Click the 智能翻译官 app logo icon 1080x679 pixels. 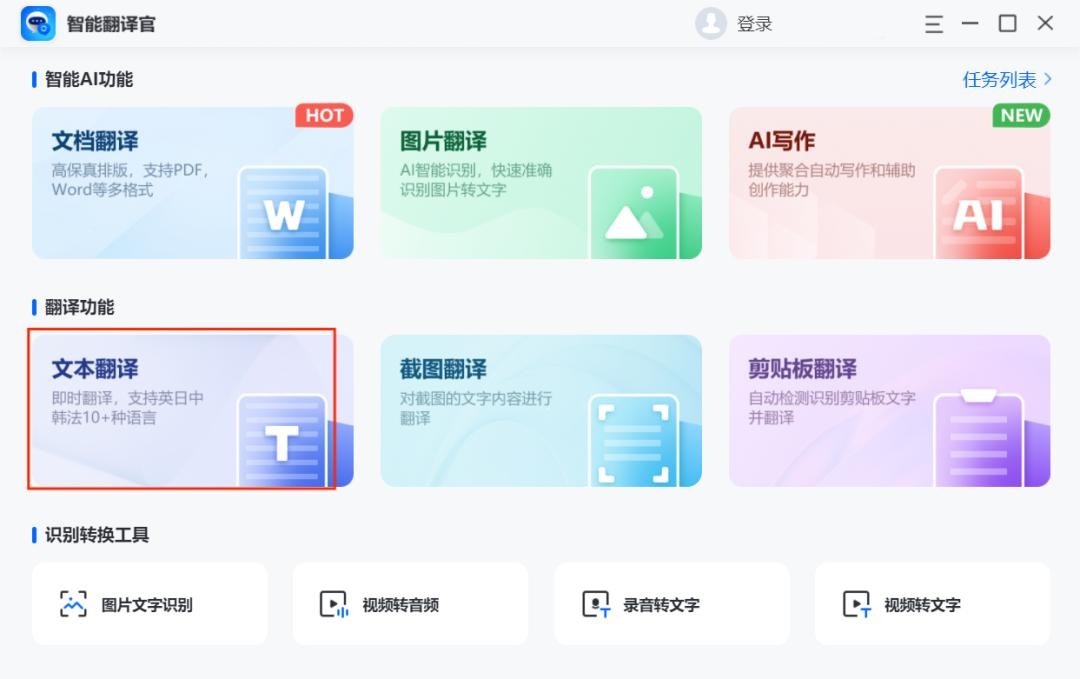coord(38,24)
